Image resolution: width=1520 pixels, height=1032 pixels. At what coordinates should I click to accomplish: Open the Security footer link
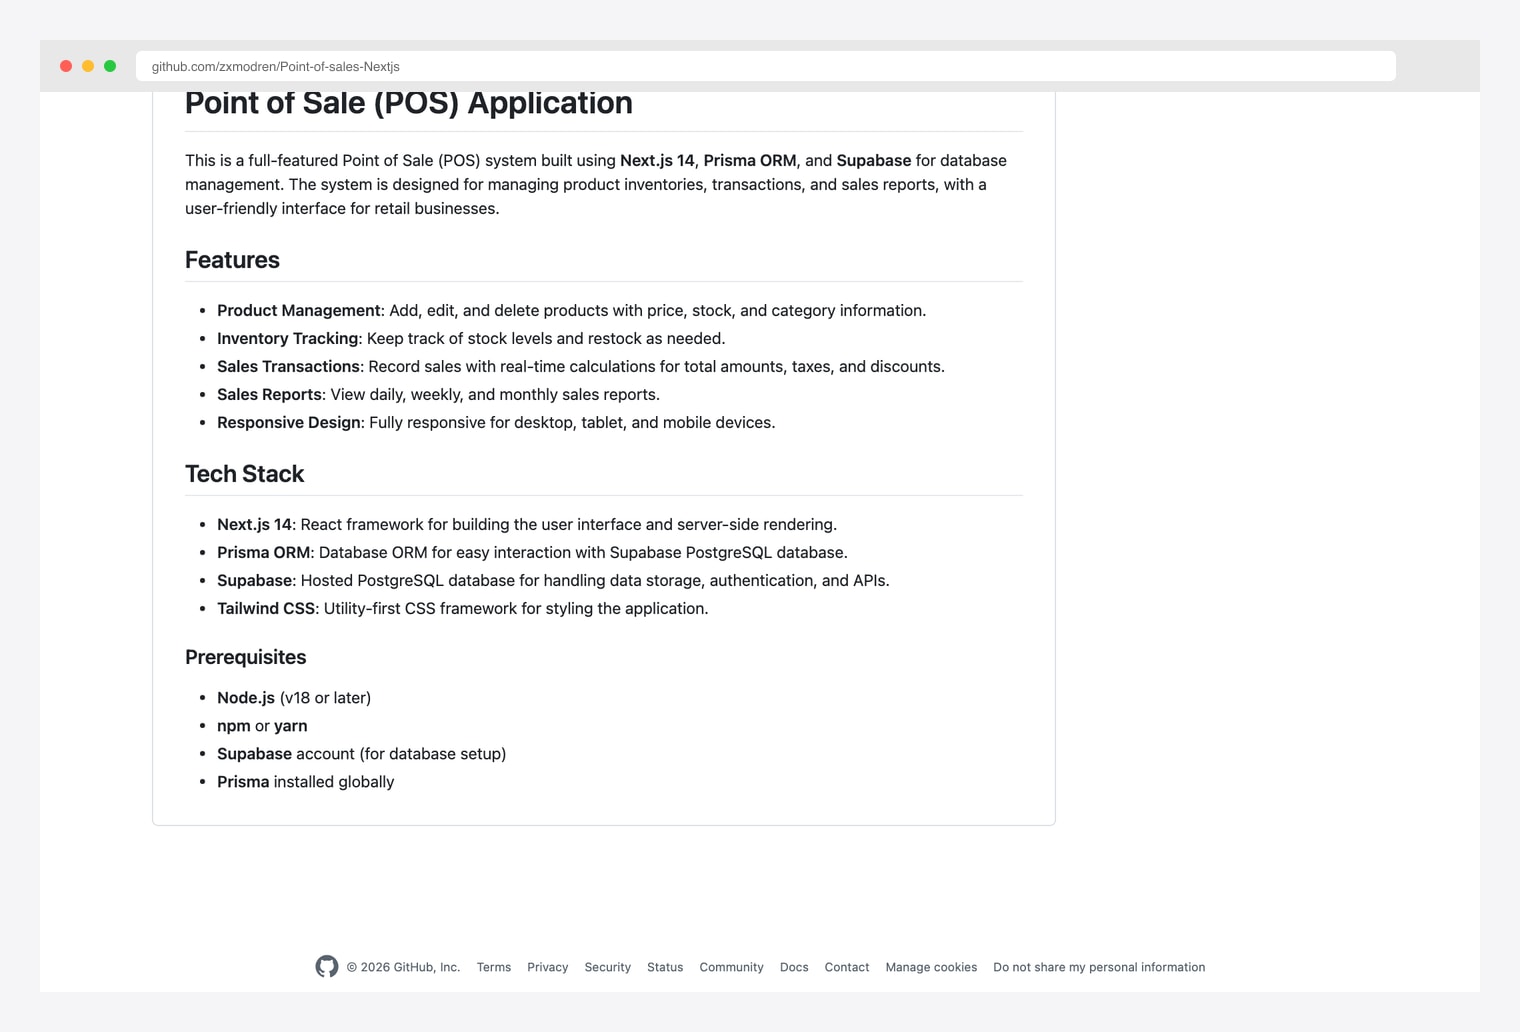608,967
